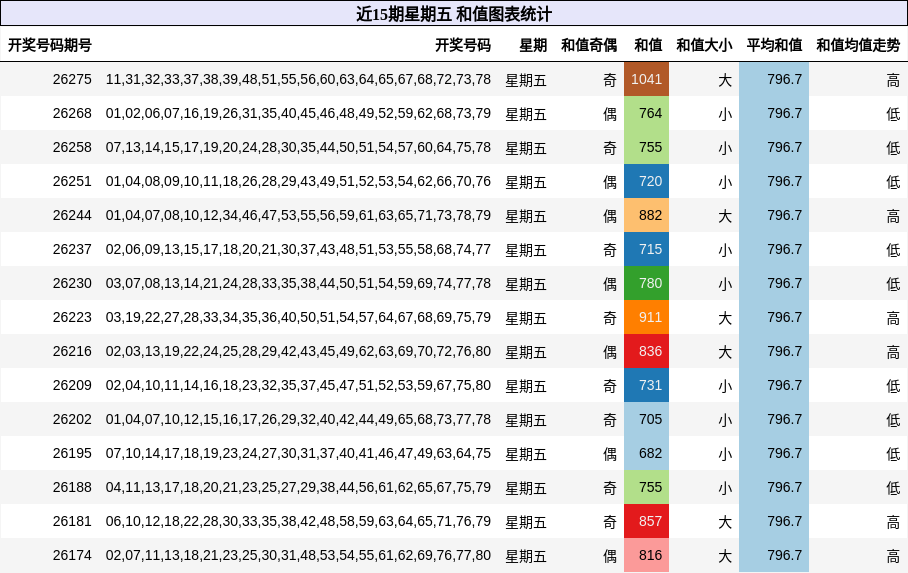The height and width of the screenshot is (573, 908).
Task: Select the pink 816 sum cell
Action: click(646, 556)
